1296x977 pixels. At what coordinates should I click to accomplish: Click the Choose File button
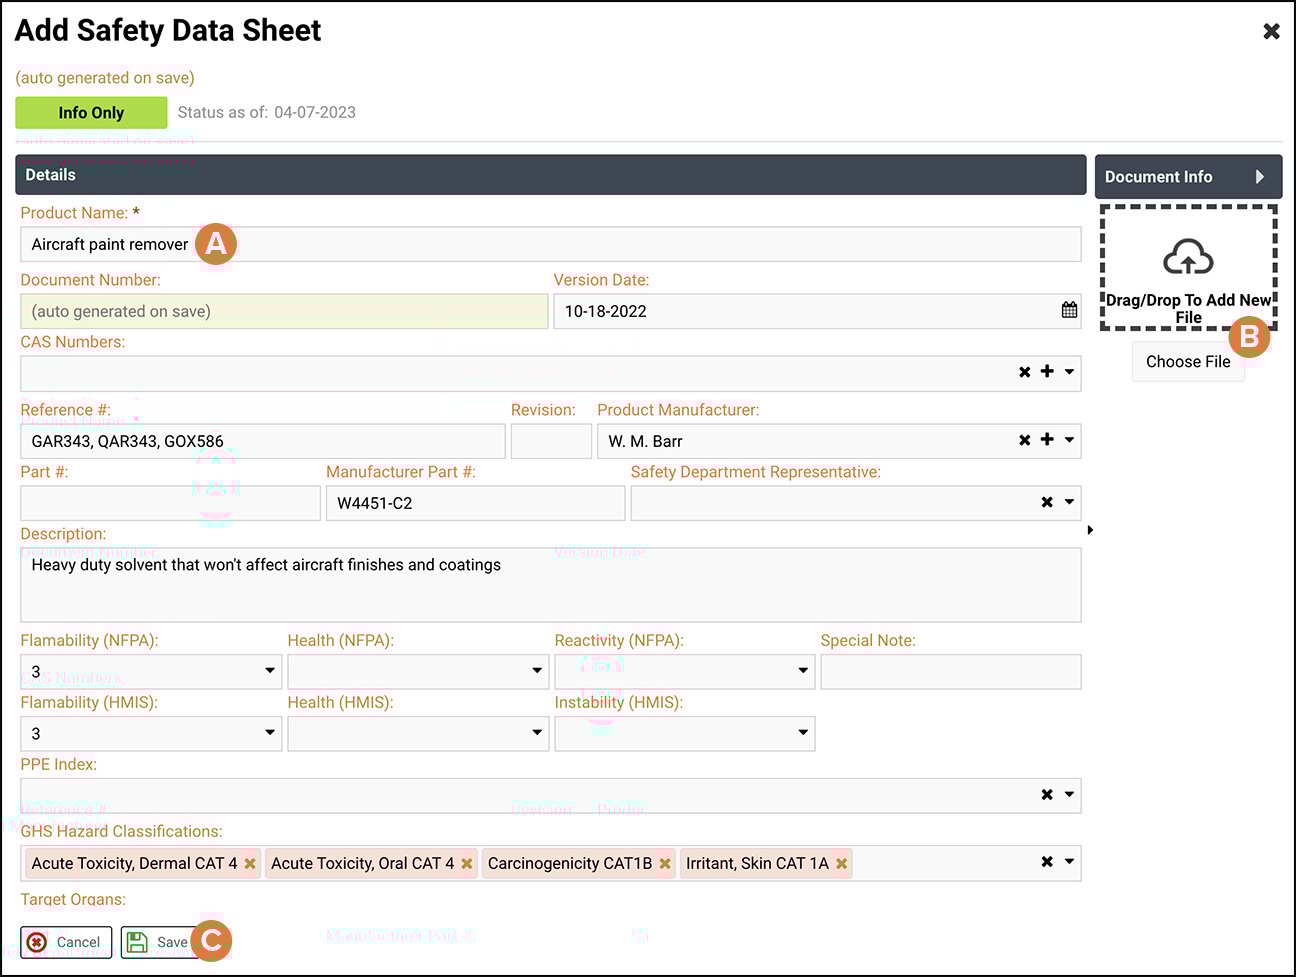point(1188,361)
